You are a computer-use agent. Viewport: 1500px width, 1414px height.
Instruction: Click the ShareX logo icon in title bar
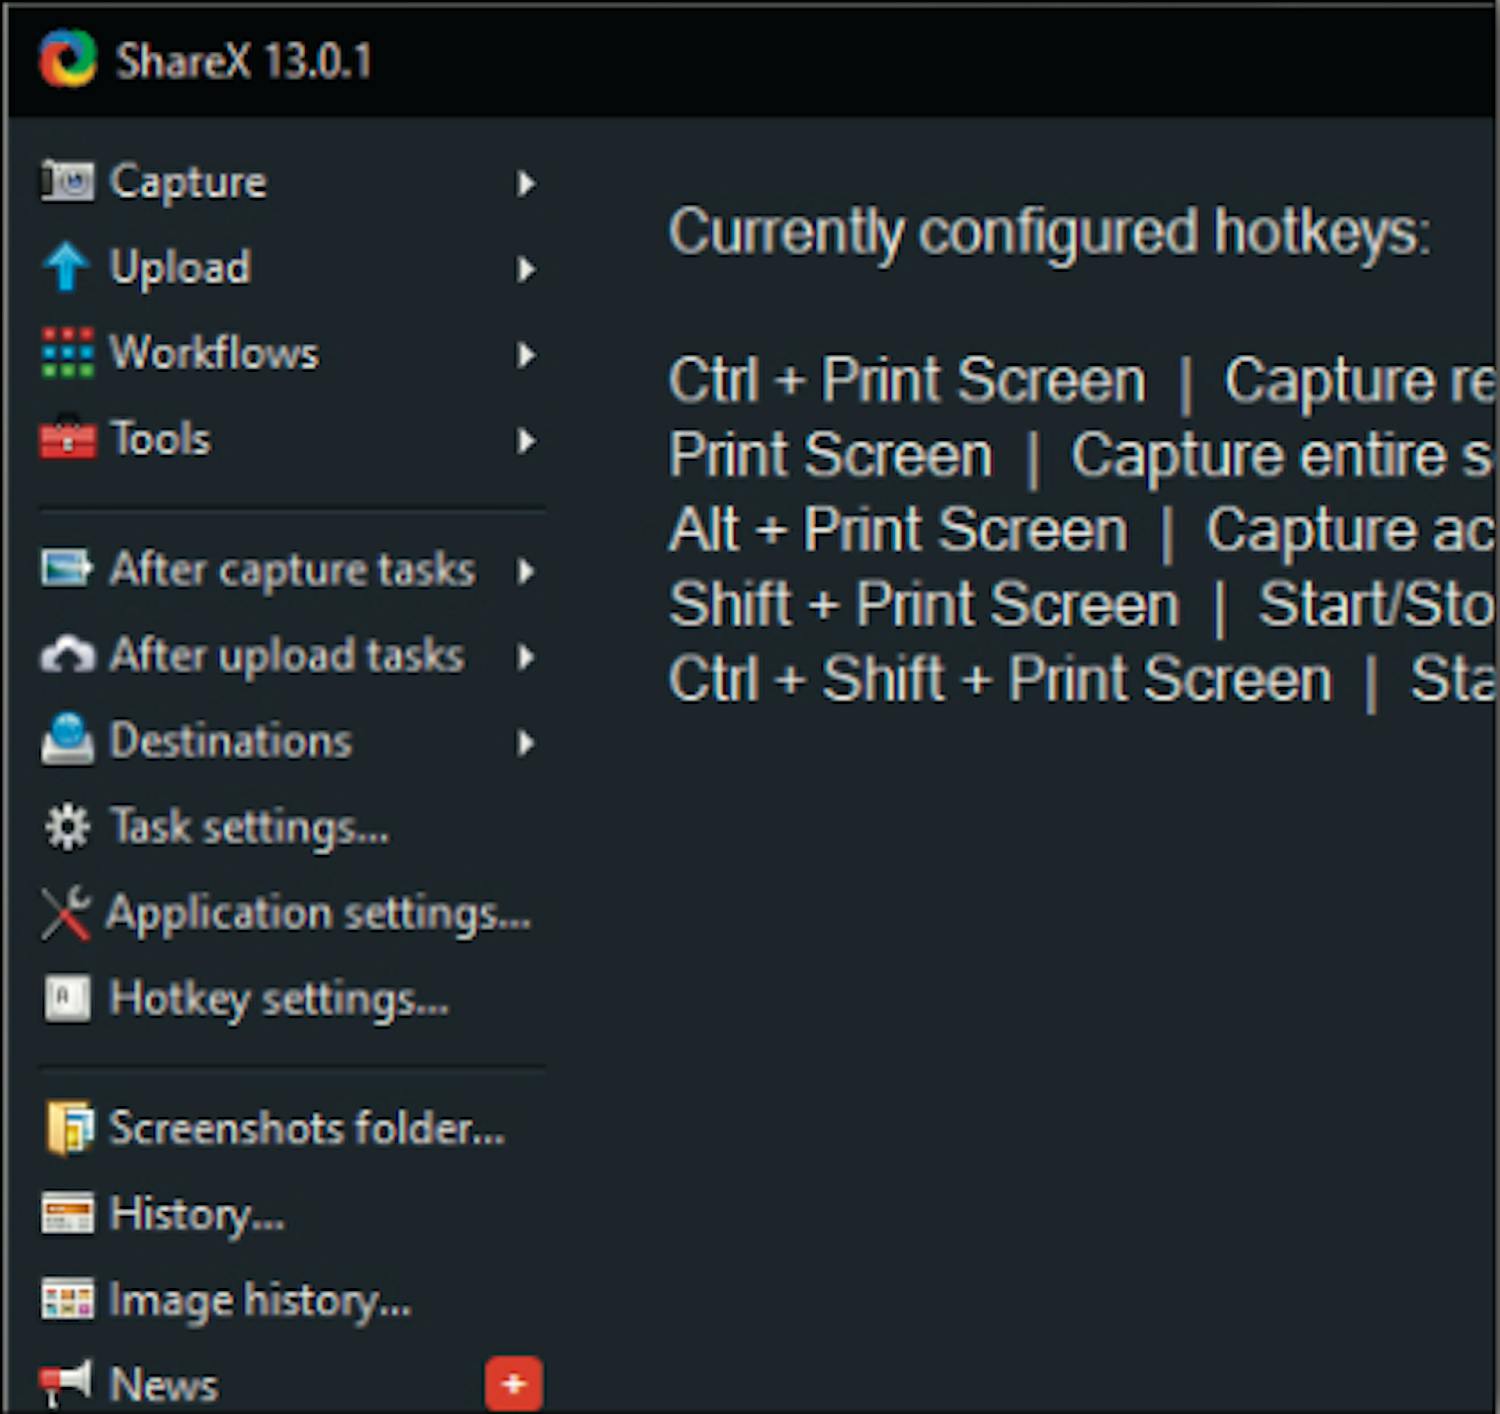(67, 59)
